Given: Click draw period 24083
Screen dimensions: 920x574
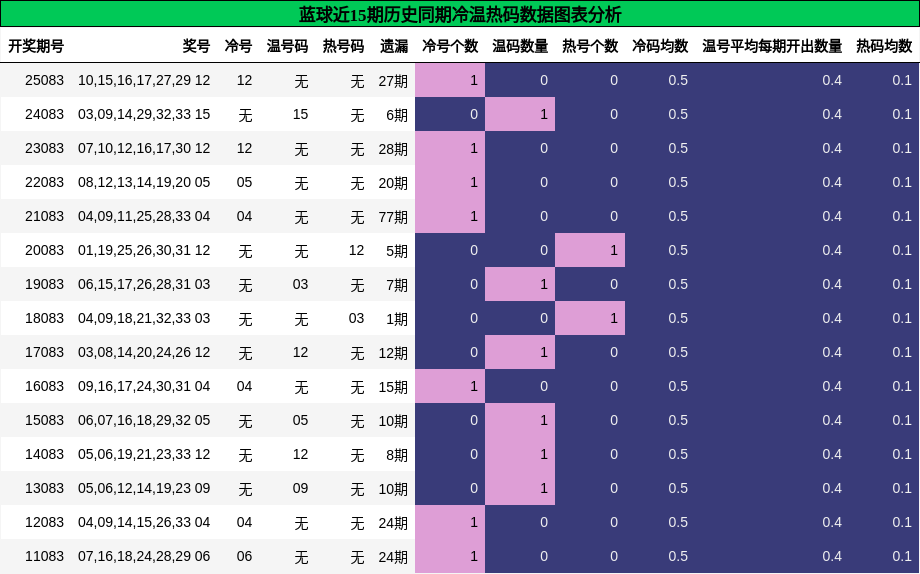Looking at the screenshot, I should [44, 114].
